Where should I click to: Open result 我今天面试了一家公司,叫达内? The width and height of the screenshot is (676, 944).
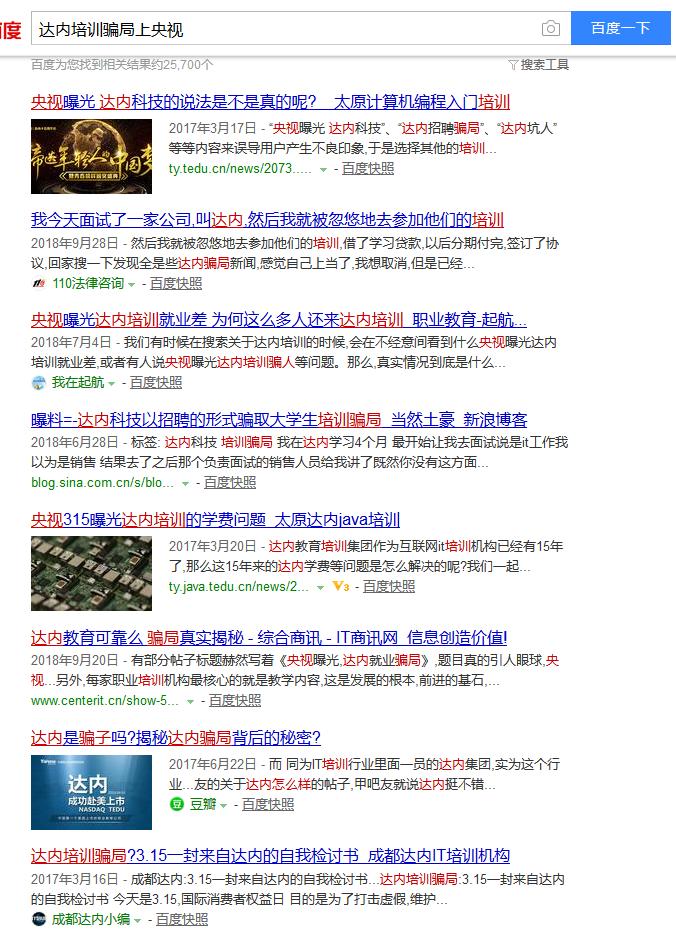tap(267, 220)
